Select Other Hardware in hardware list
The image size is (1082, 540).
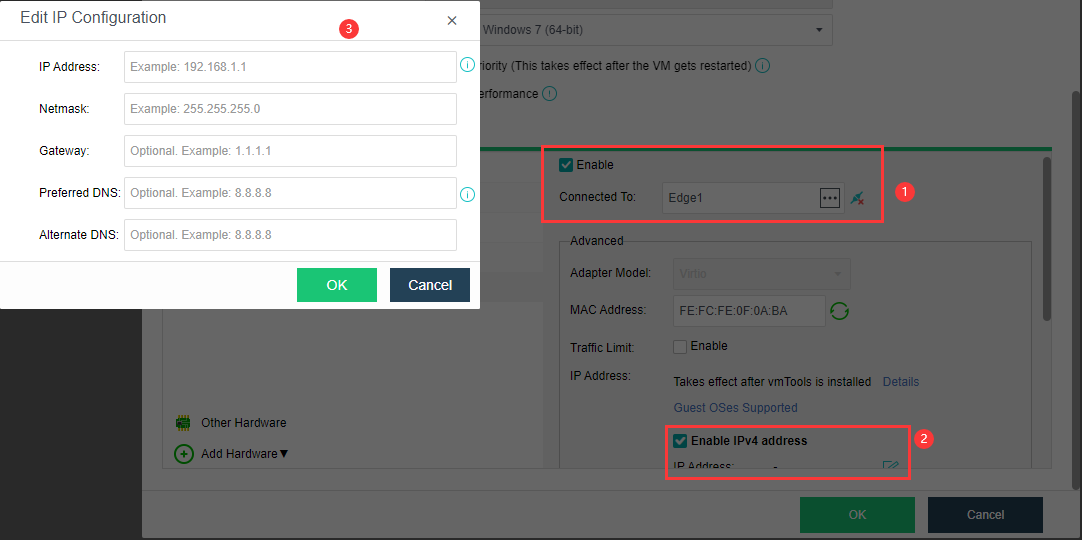coord(243,423)
